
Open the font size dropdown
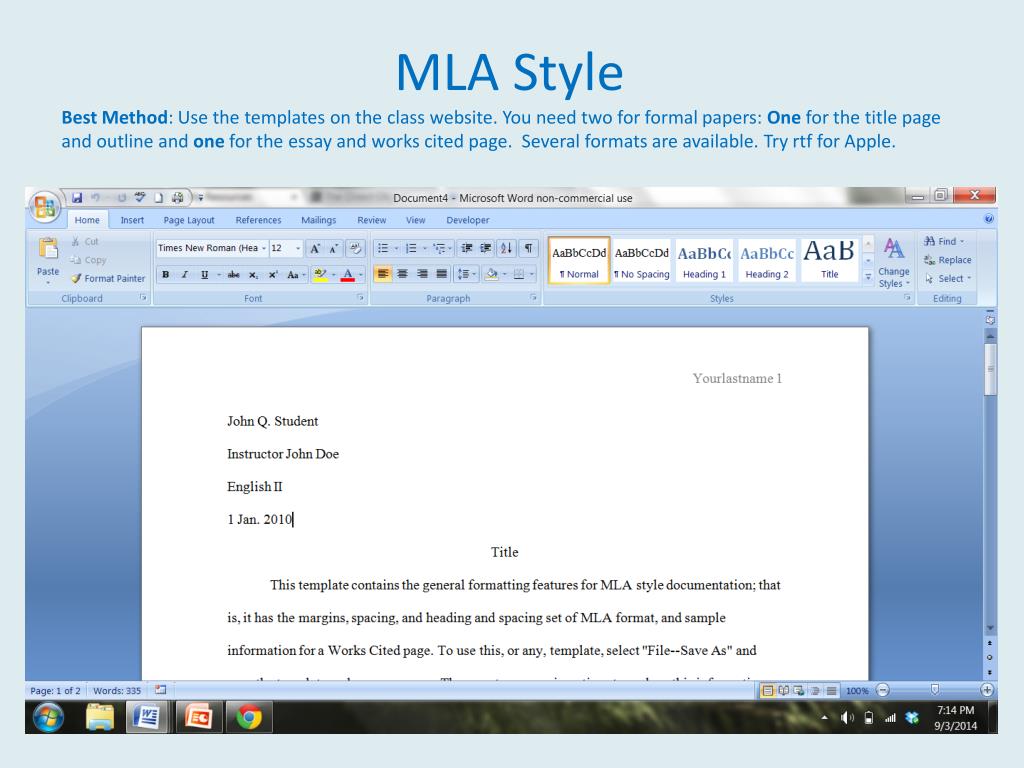(298, 248)
